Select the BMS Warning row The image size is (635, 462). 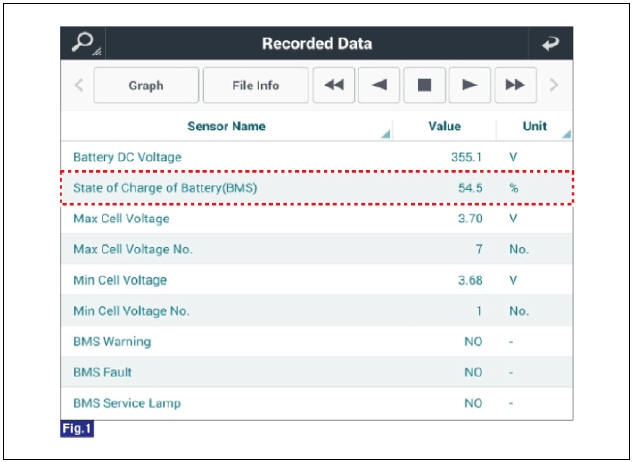(x=317, y=342)
